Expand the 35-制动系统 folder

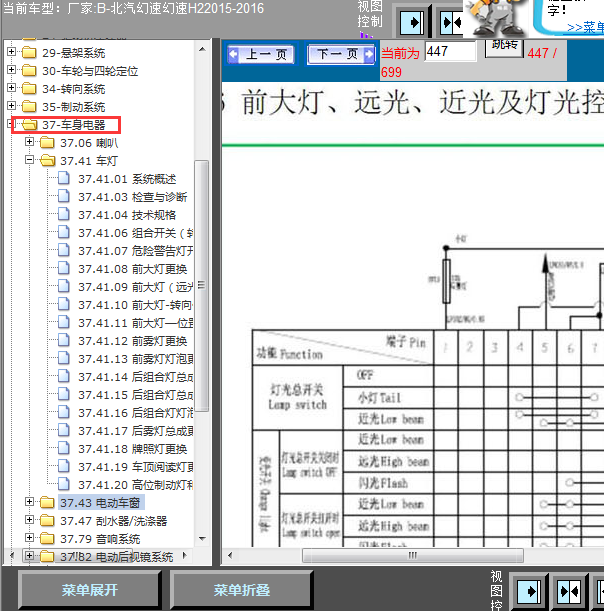(x=11, y=106)
